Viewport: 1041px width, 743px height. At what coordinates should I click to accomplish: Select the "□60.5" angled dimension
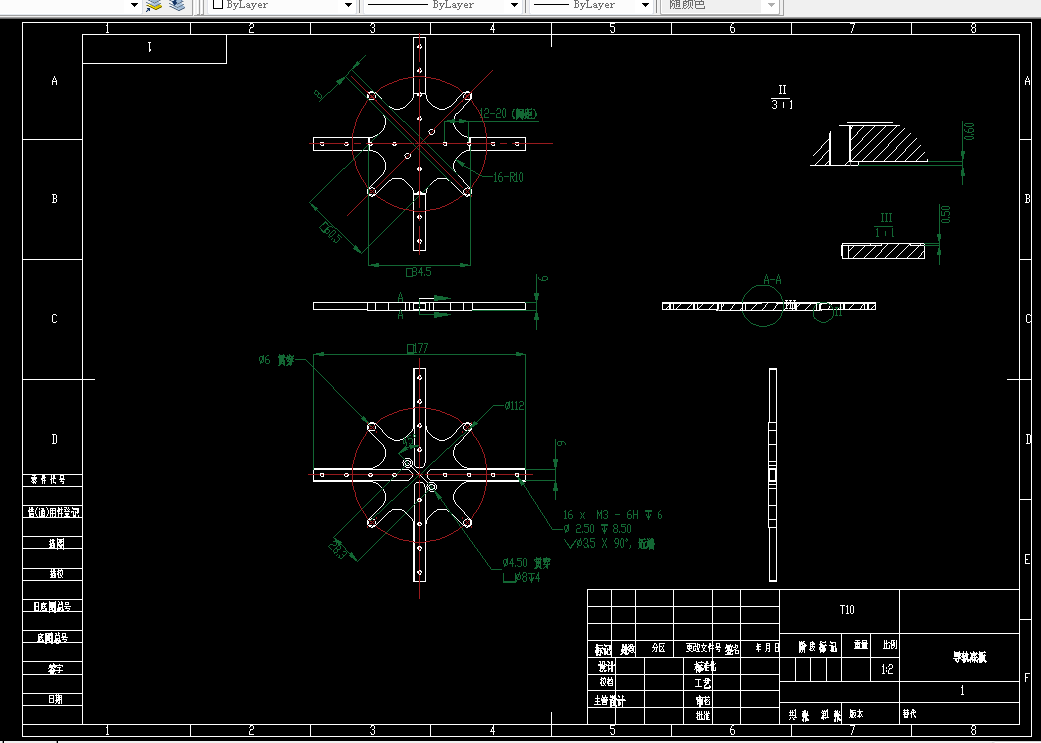(x=331, y=233)
